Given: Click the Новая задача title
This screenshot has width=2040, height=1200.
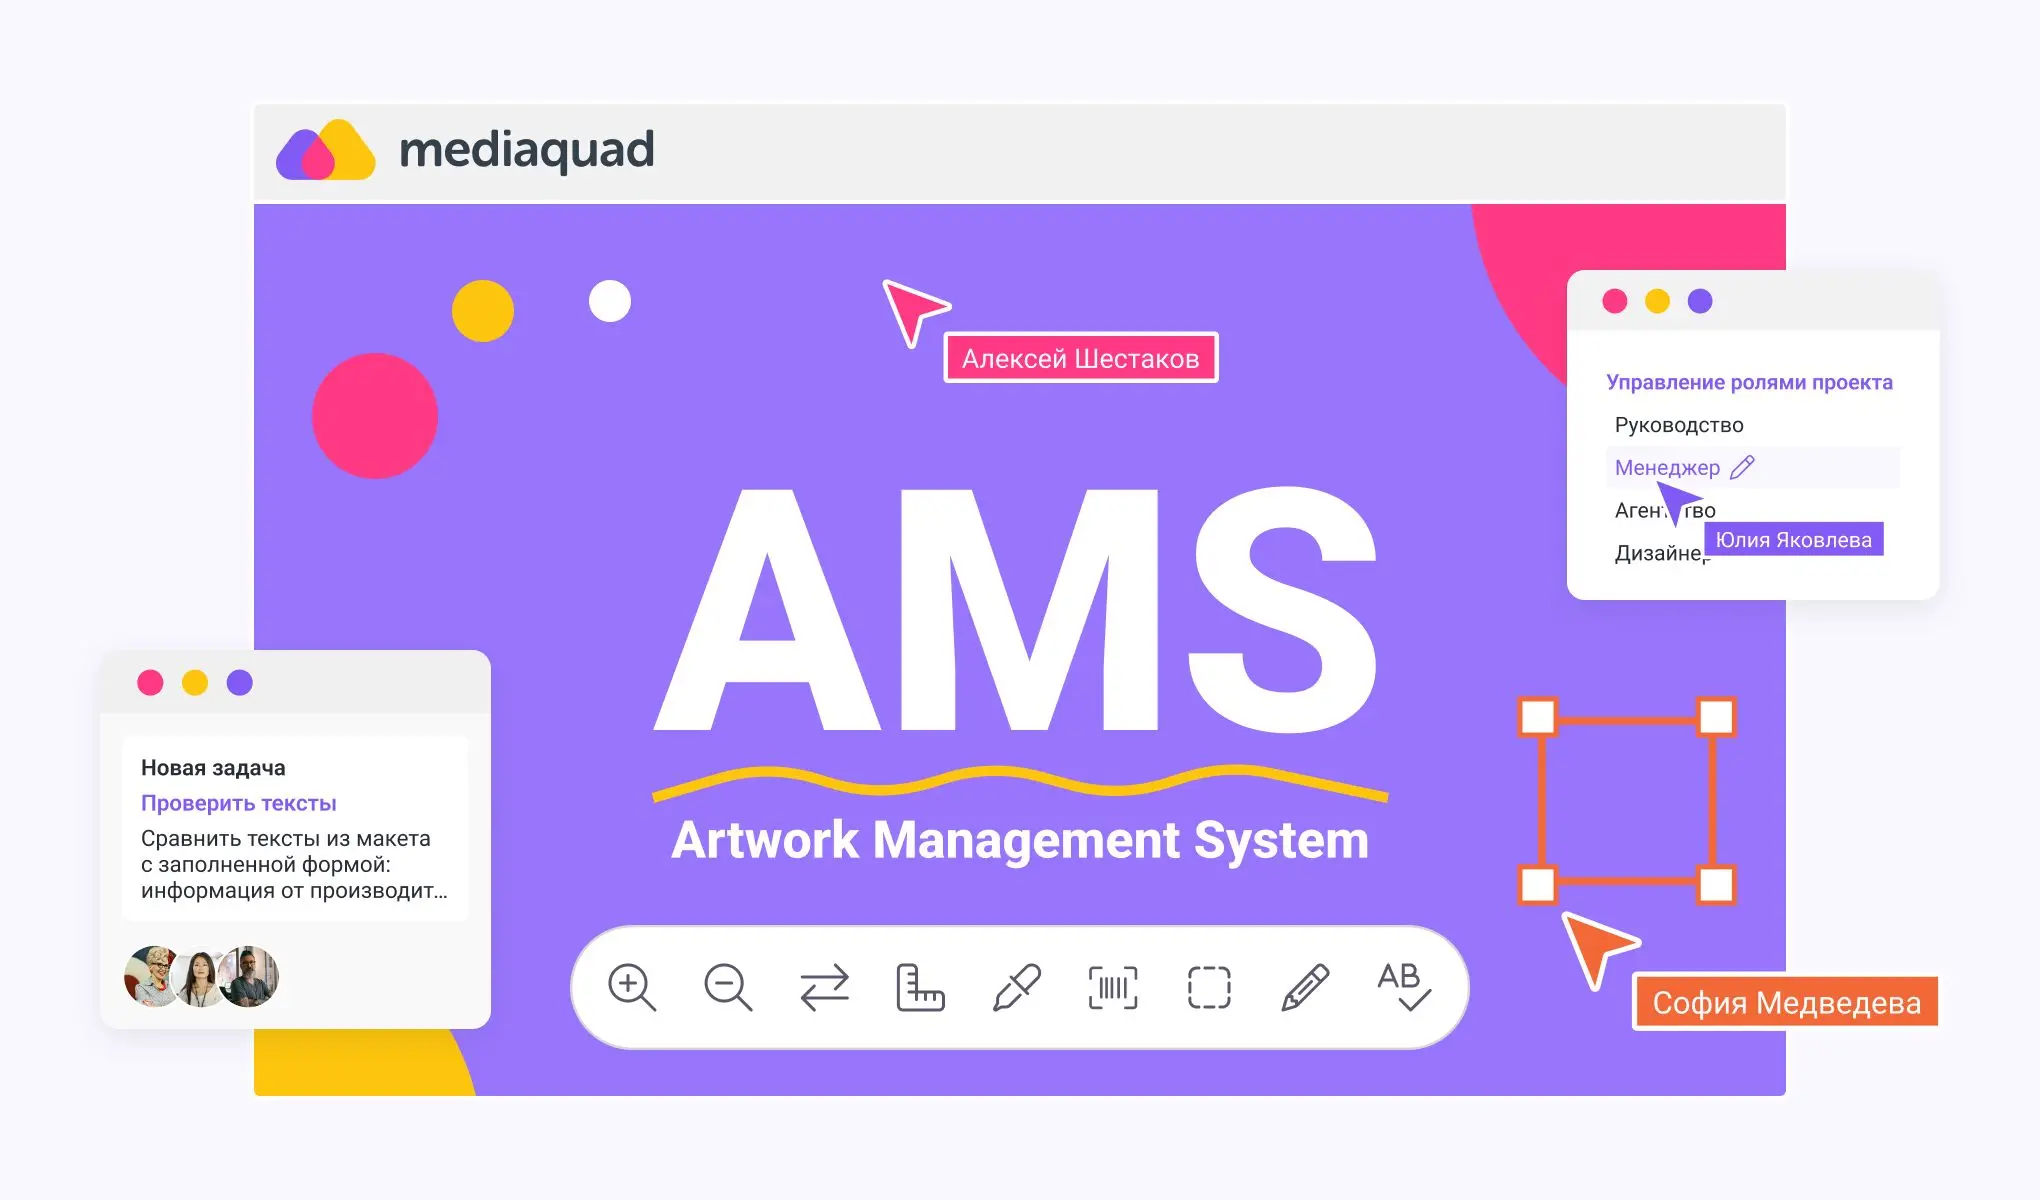Looking at the screenshot, I should (x=213, y=768).
